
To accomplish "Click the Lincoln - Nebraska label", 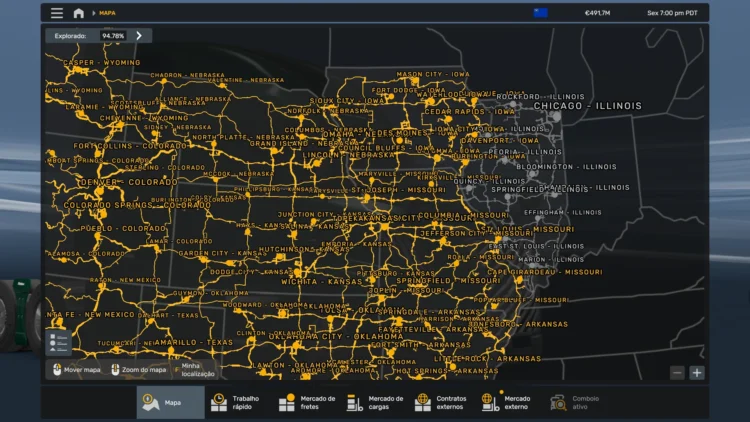I will [348, 155].
